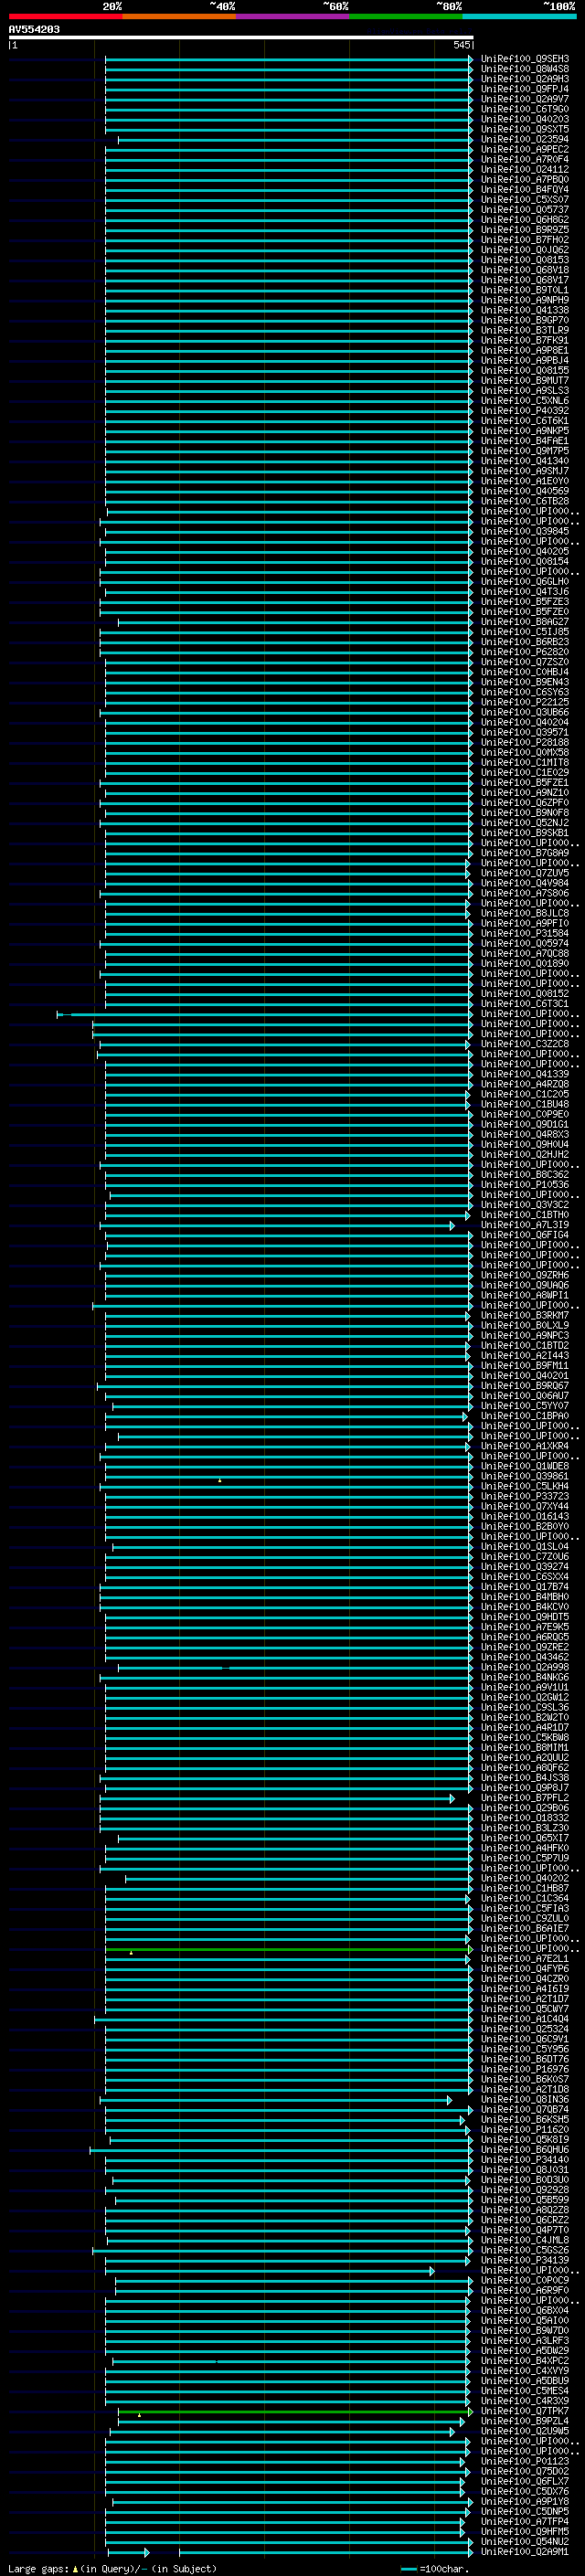
Task: Click UniRef100_A9V1U1 label
Action: [525, 1688]
